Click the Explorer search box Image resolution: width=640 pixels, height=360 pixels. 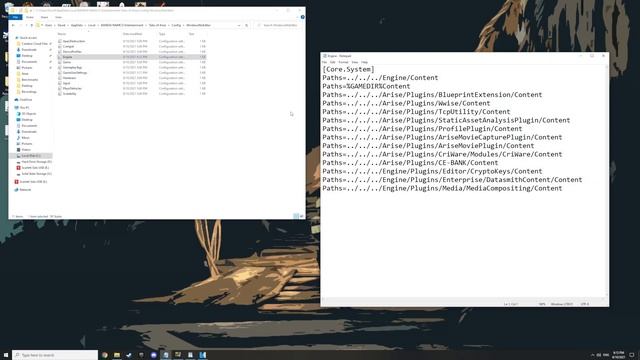279,25
